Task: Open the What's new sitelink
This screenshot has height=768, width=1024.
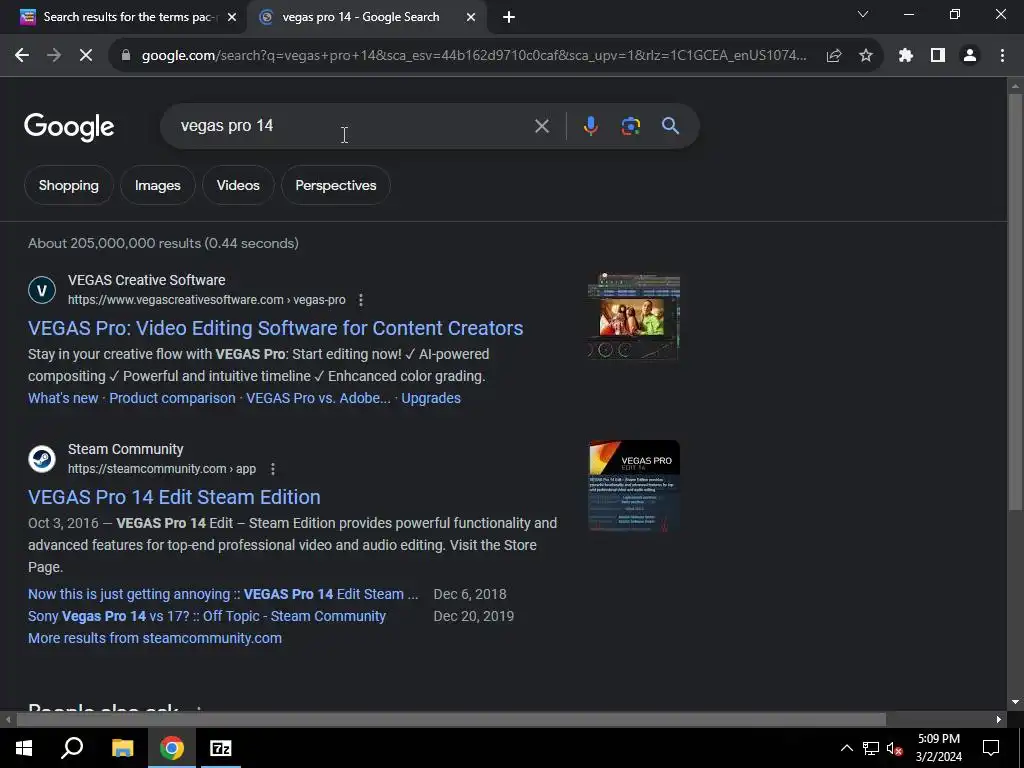Action: [63, 398]
